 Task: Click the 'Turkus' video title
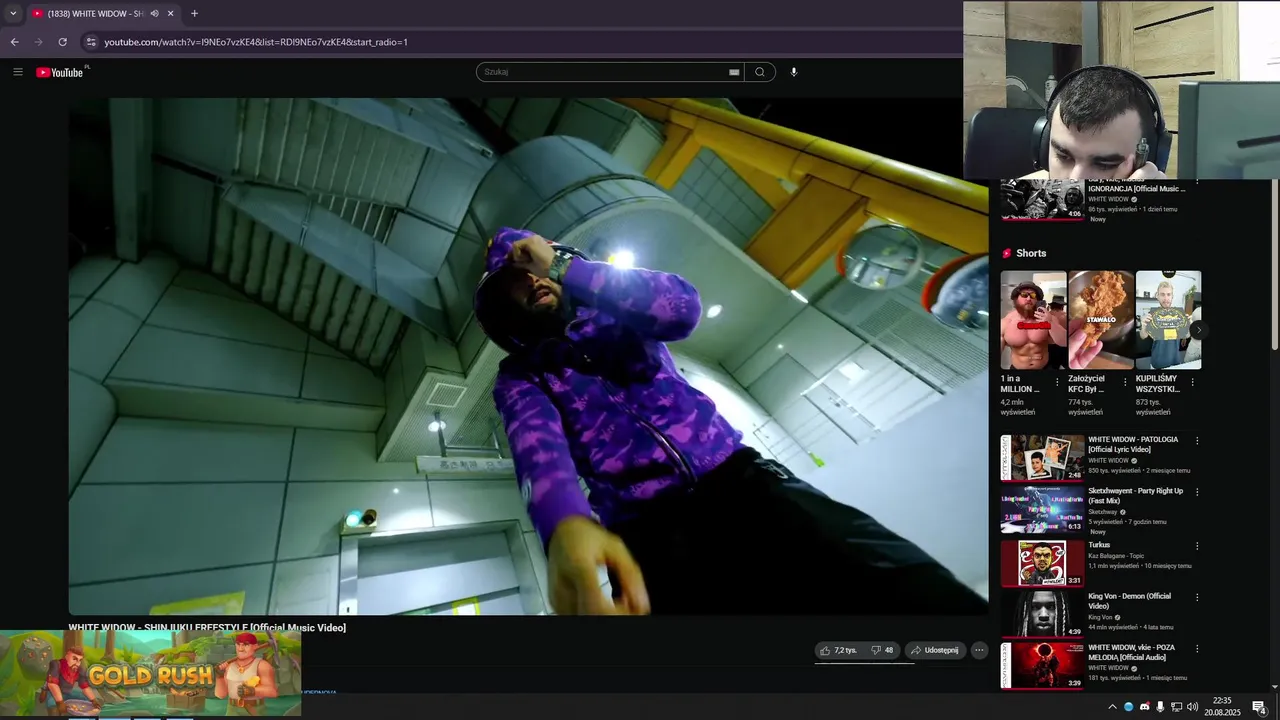(1099, 545)
